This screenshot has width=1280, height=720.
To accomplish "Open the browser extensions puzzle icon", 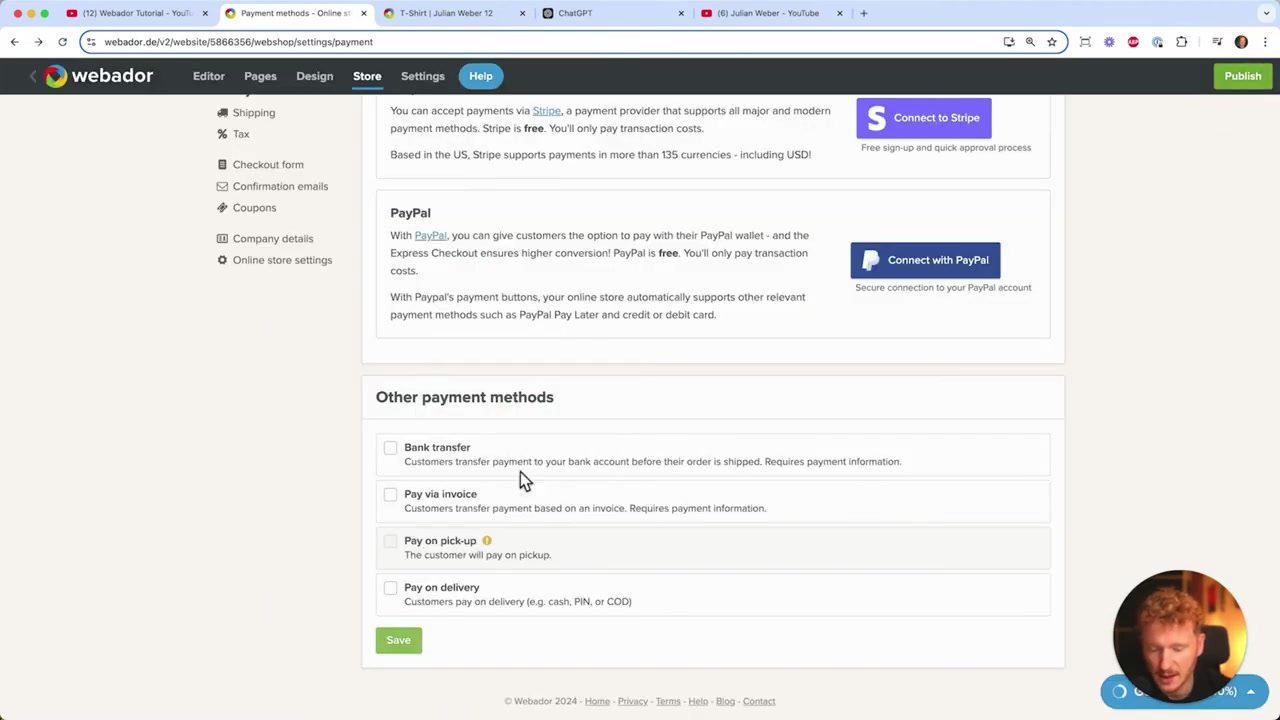I will click(x=1182, y=42).
